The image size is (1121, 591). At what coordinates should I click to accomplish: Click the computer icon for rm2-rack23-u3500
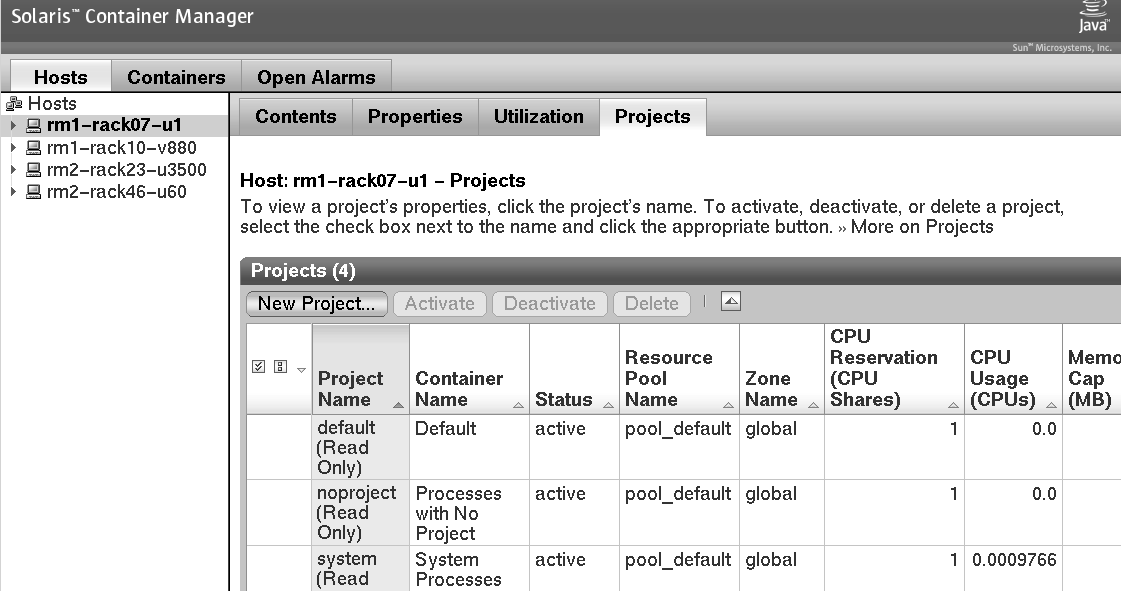(x=34, y=170)
